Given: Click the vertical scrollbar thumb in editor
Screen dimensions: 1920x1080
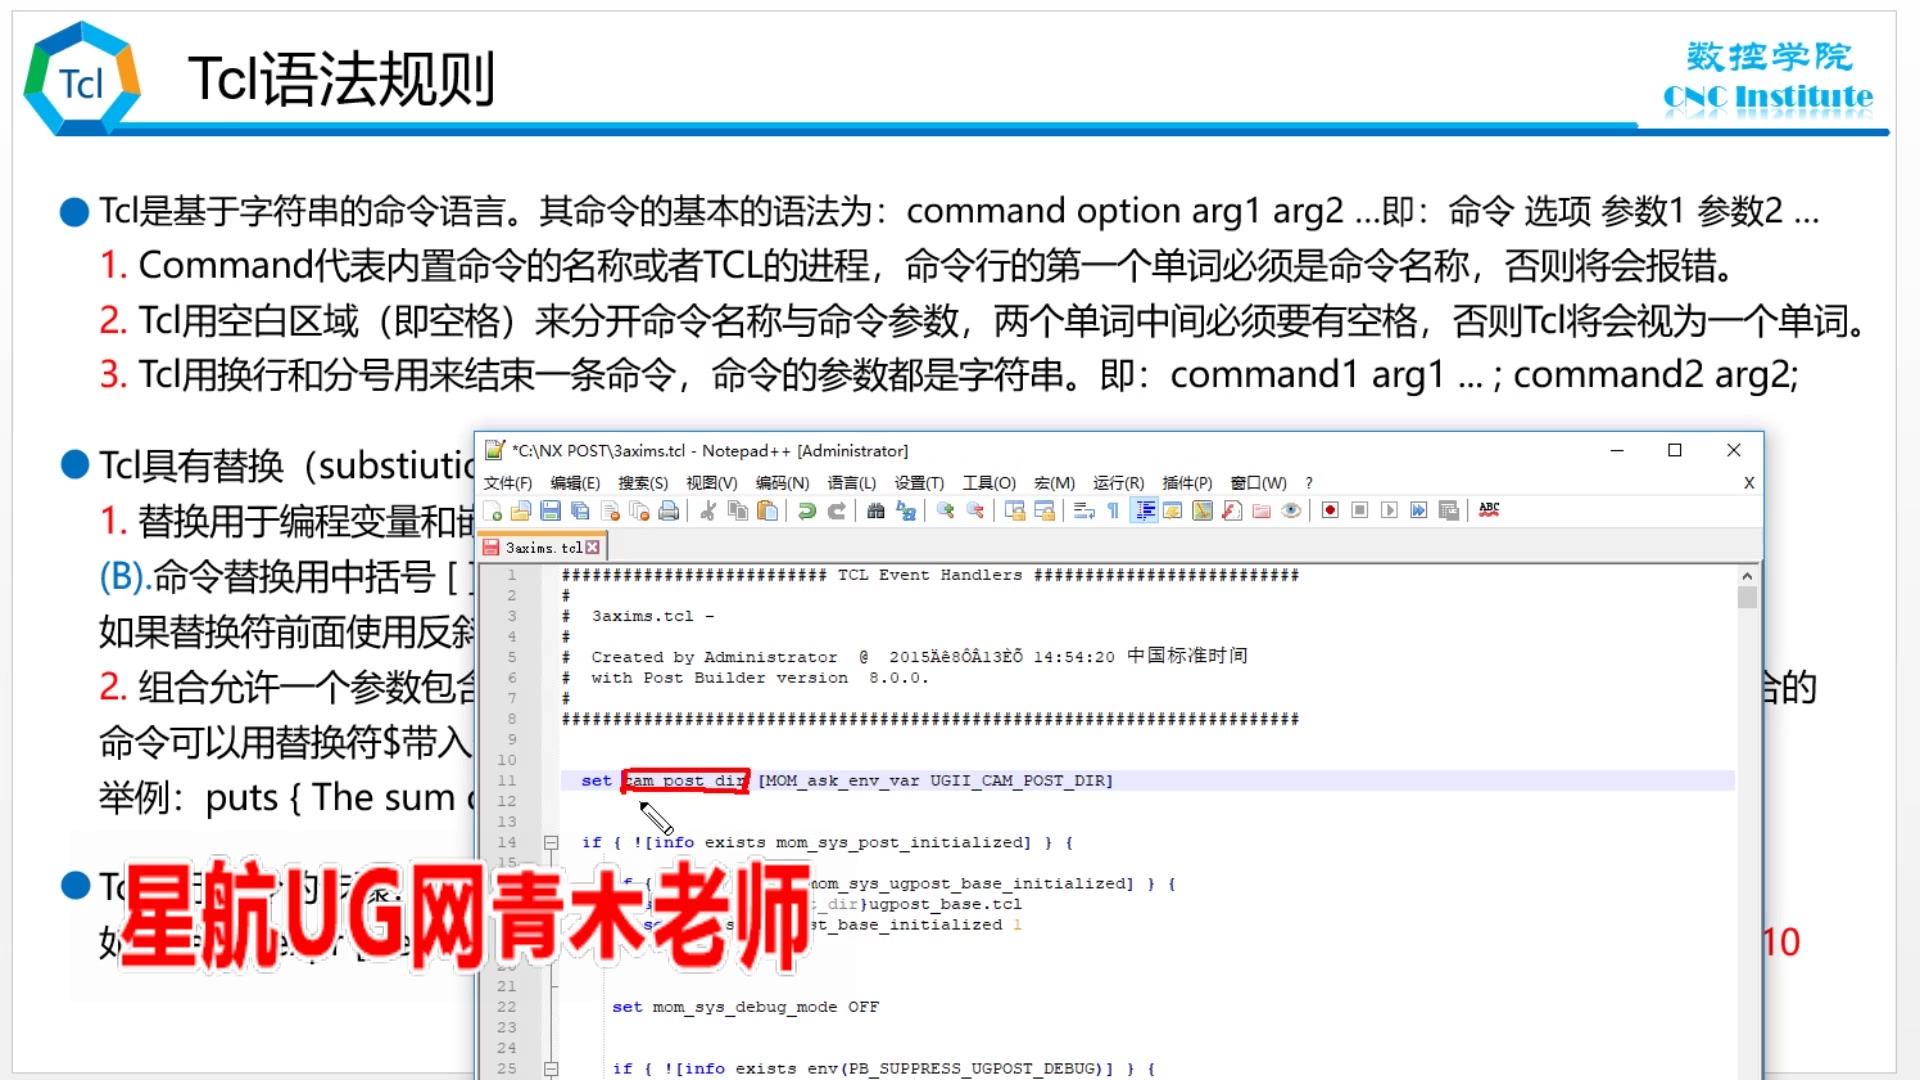Looking at the screenshot, I should click(x=1747, y=598).
